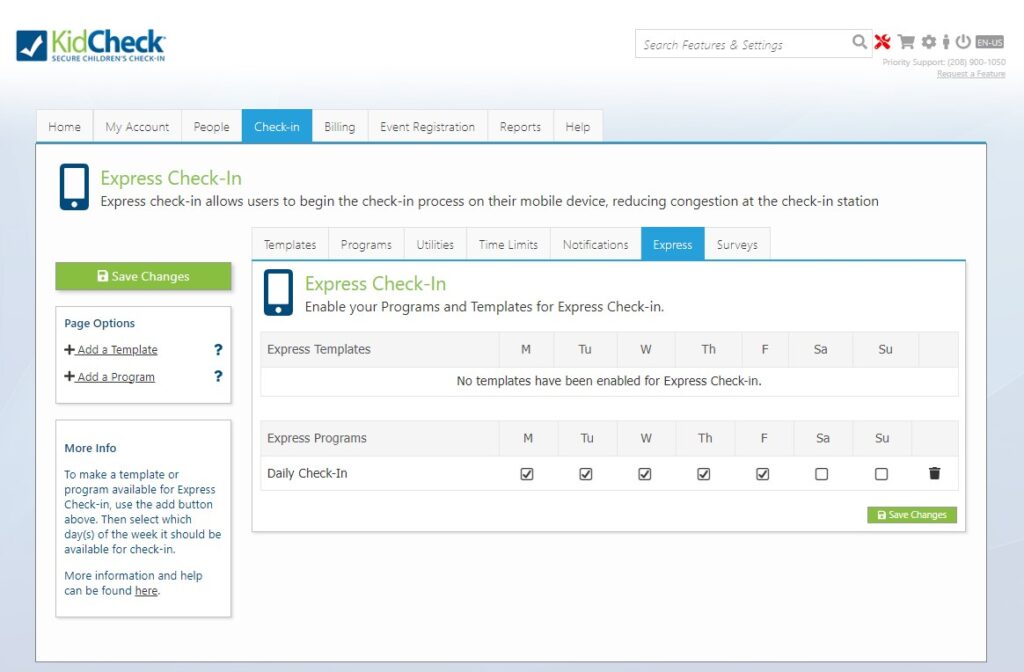Delete Daily Check-In using the trash icon
The height and width of the screenshot is (672, 1024).
pos(934,473)
